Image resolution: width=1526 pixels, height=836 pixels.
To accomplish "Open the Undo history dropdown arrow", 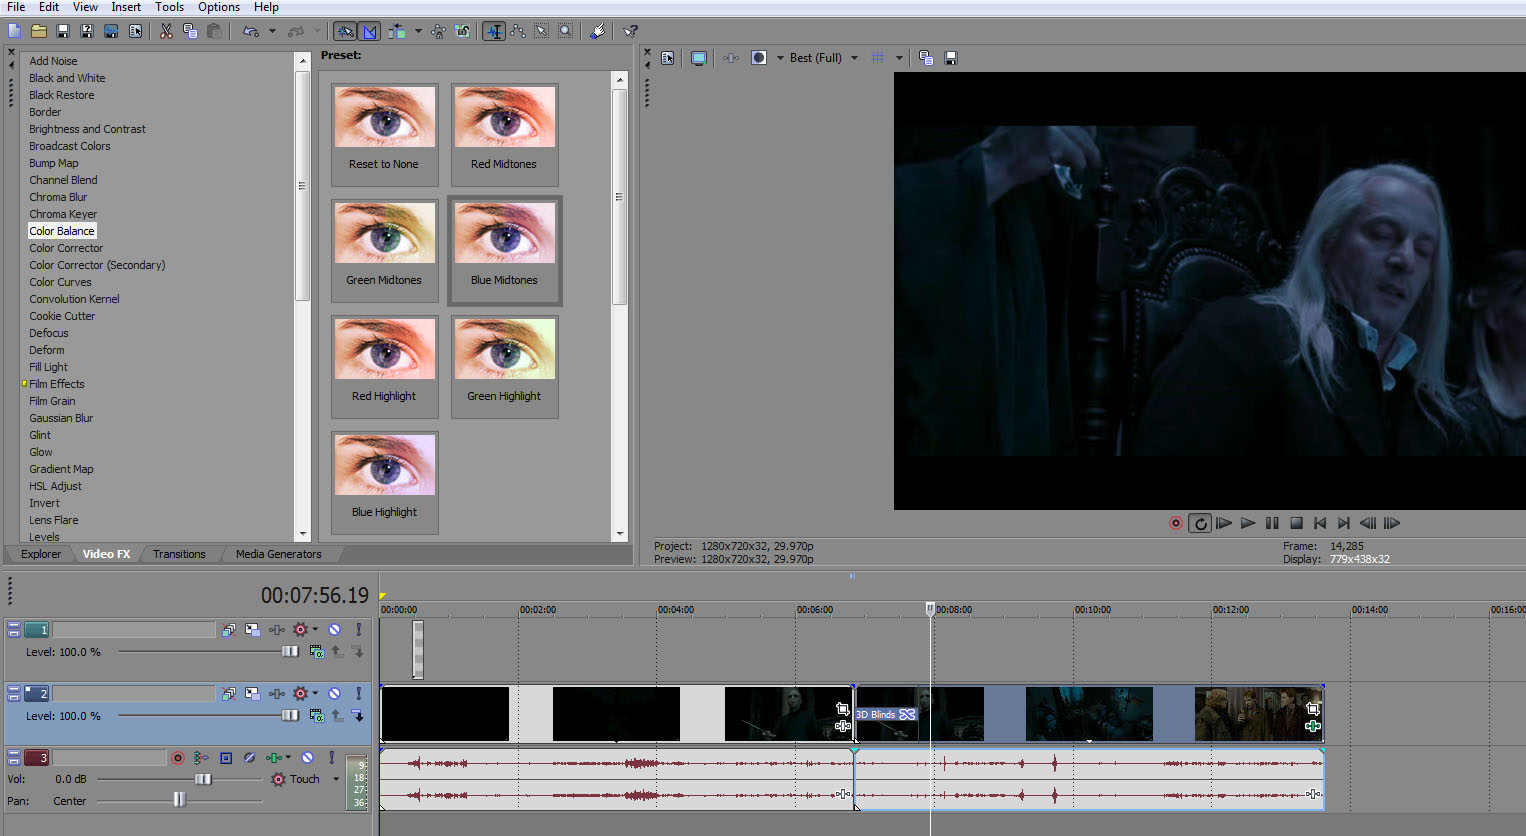I will coord(272,31).
